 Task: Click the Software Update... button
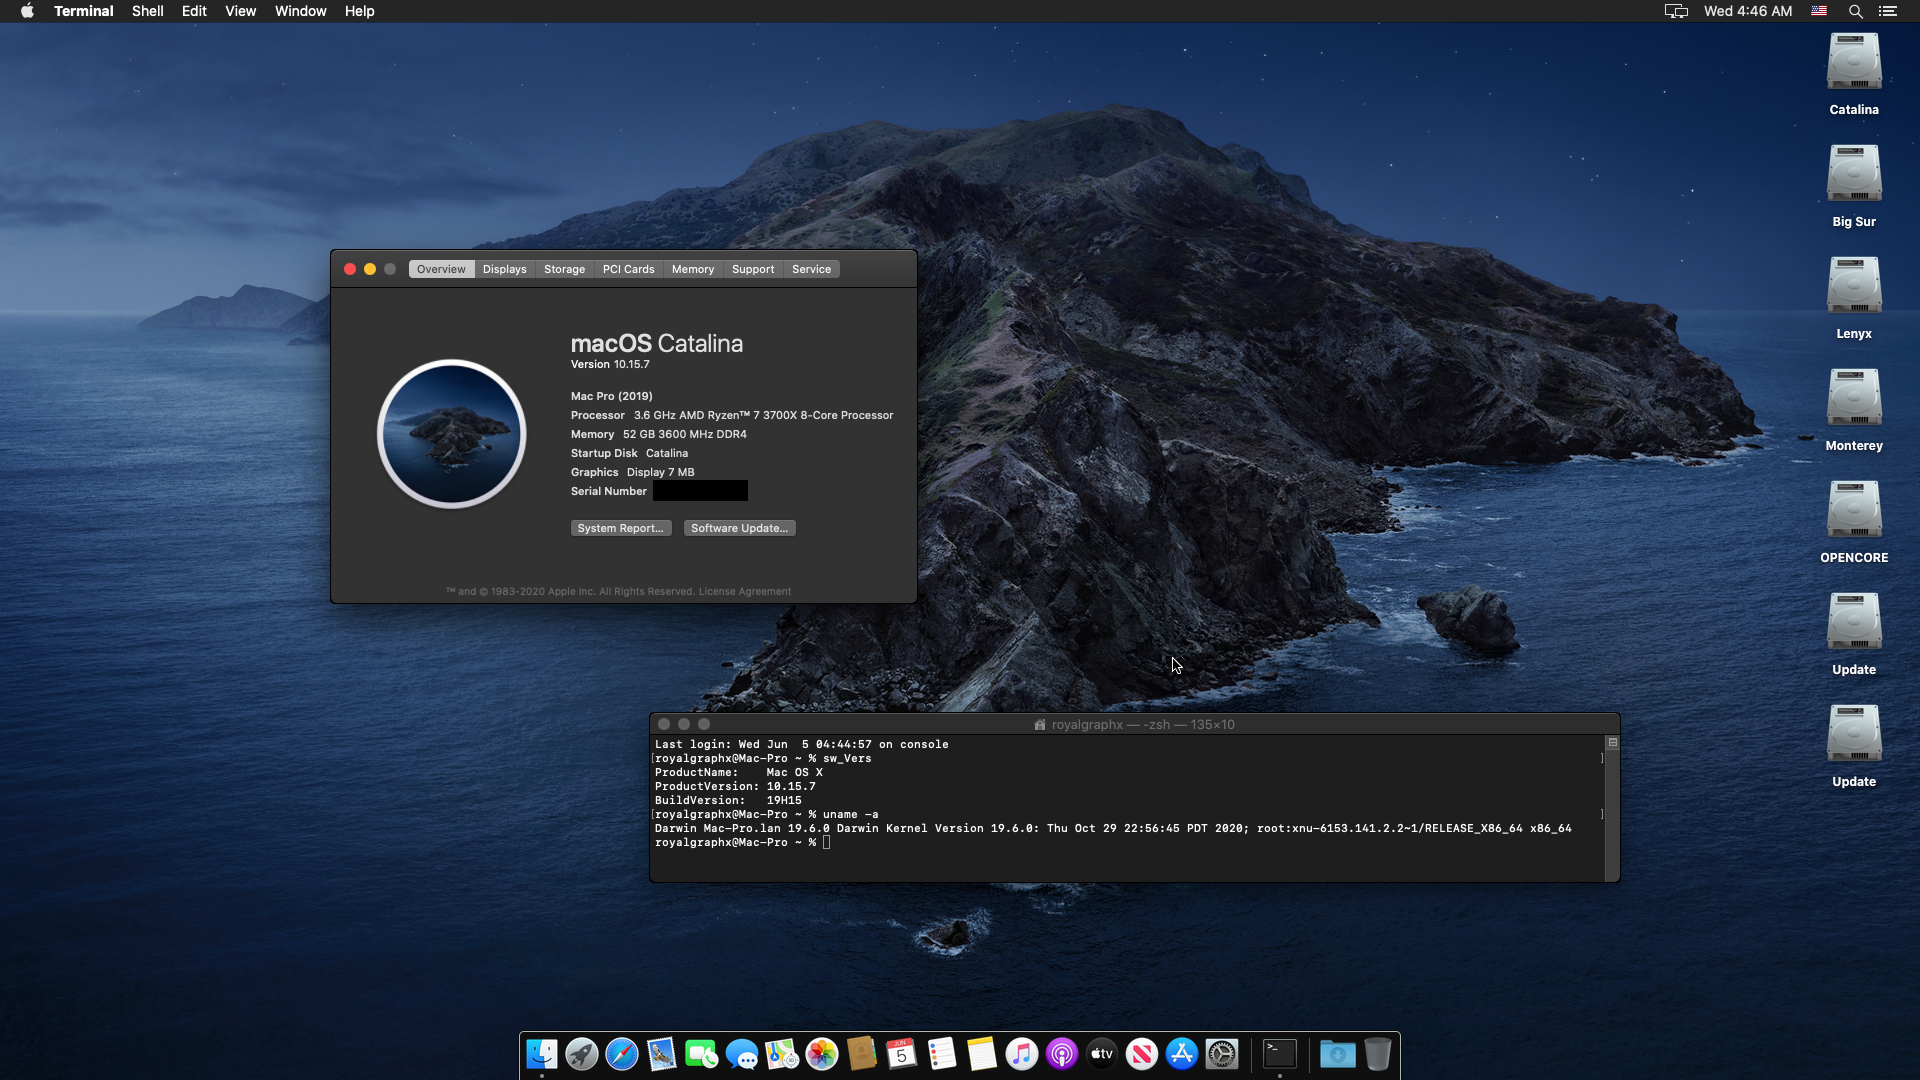pyautogui.click(x=740, y=528)
